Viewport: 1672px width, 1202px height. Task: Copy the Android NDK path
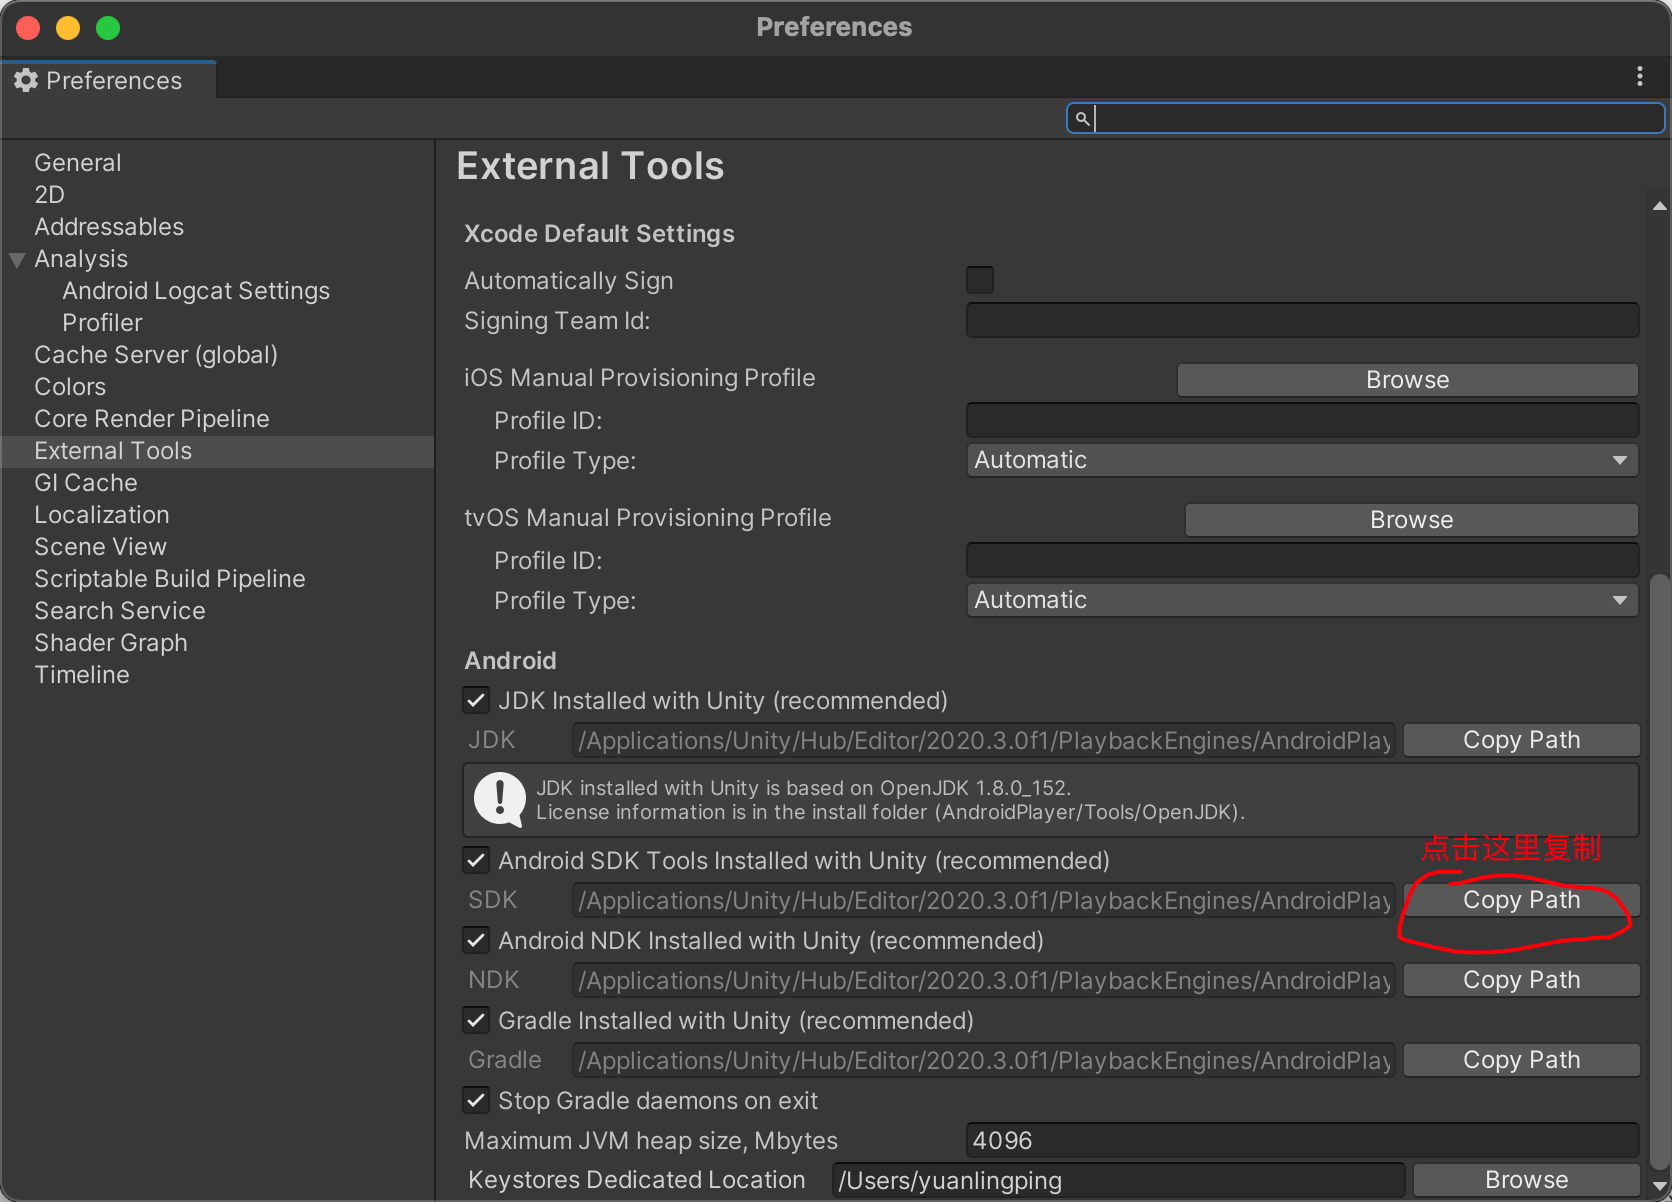(x=1521, y=979)
